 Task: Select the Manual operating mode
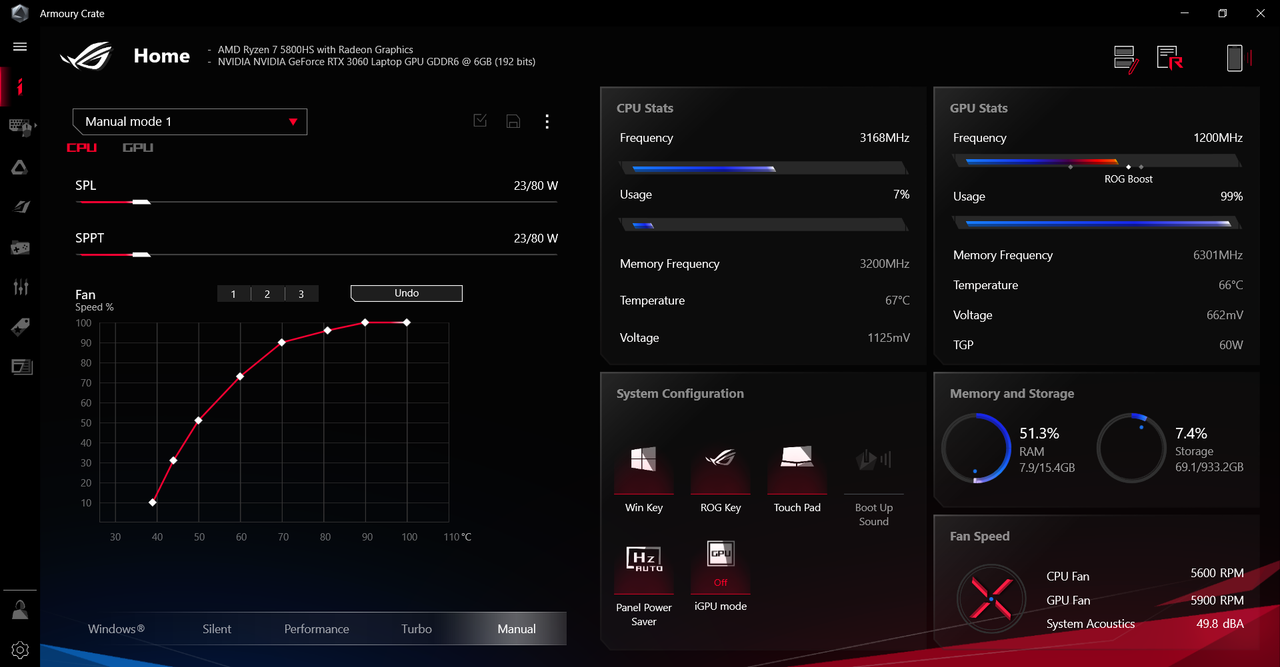pos(517,629)
